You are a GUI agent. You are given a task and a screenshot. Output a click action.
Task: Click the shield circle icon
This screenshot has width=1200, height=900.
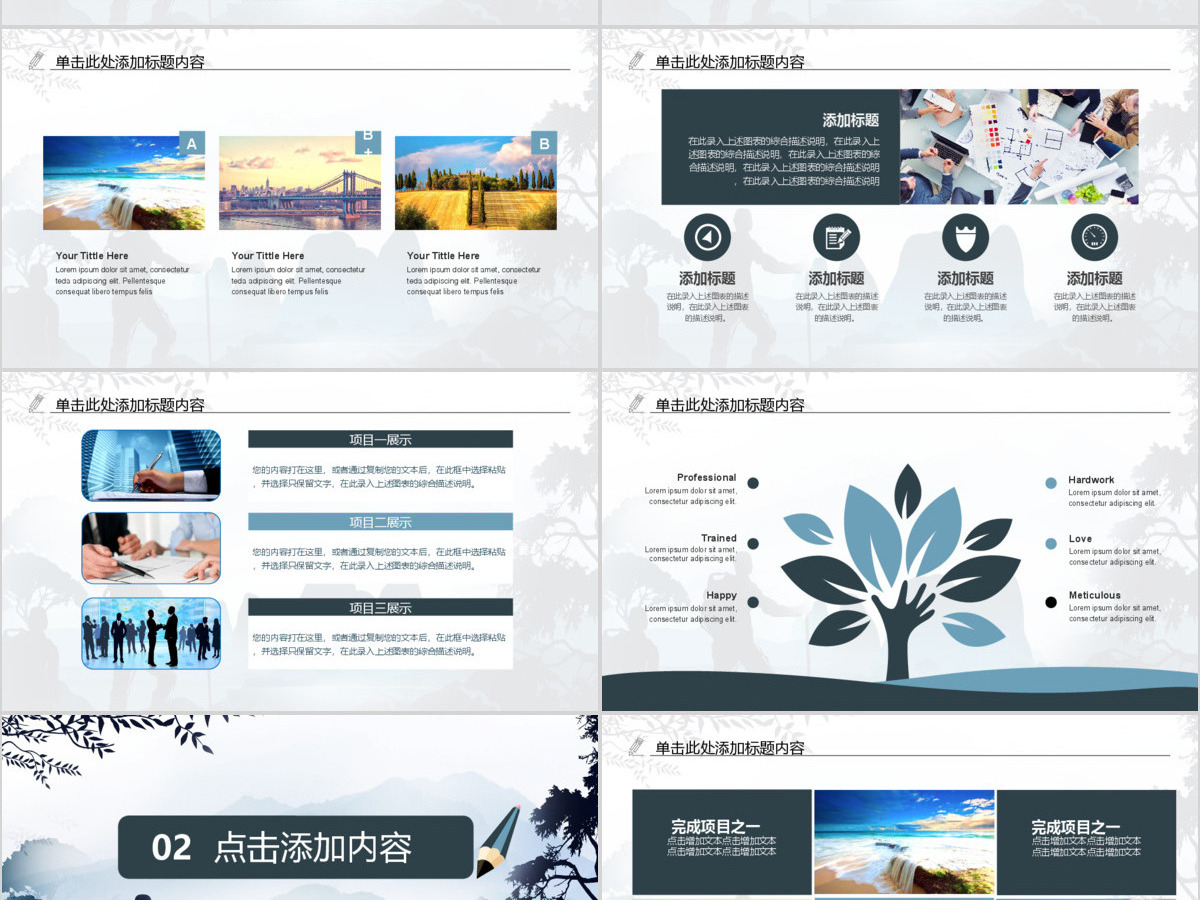coord(965,237)
